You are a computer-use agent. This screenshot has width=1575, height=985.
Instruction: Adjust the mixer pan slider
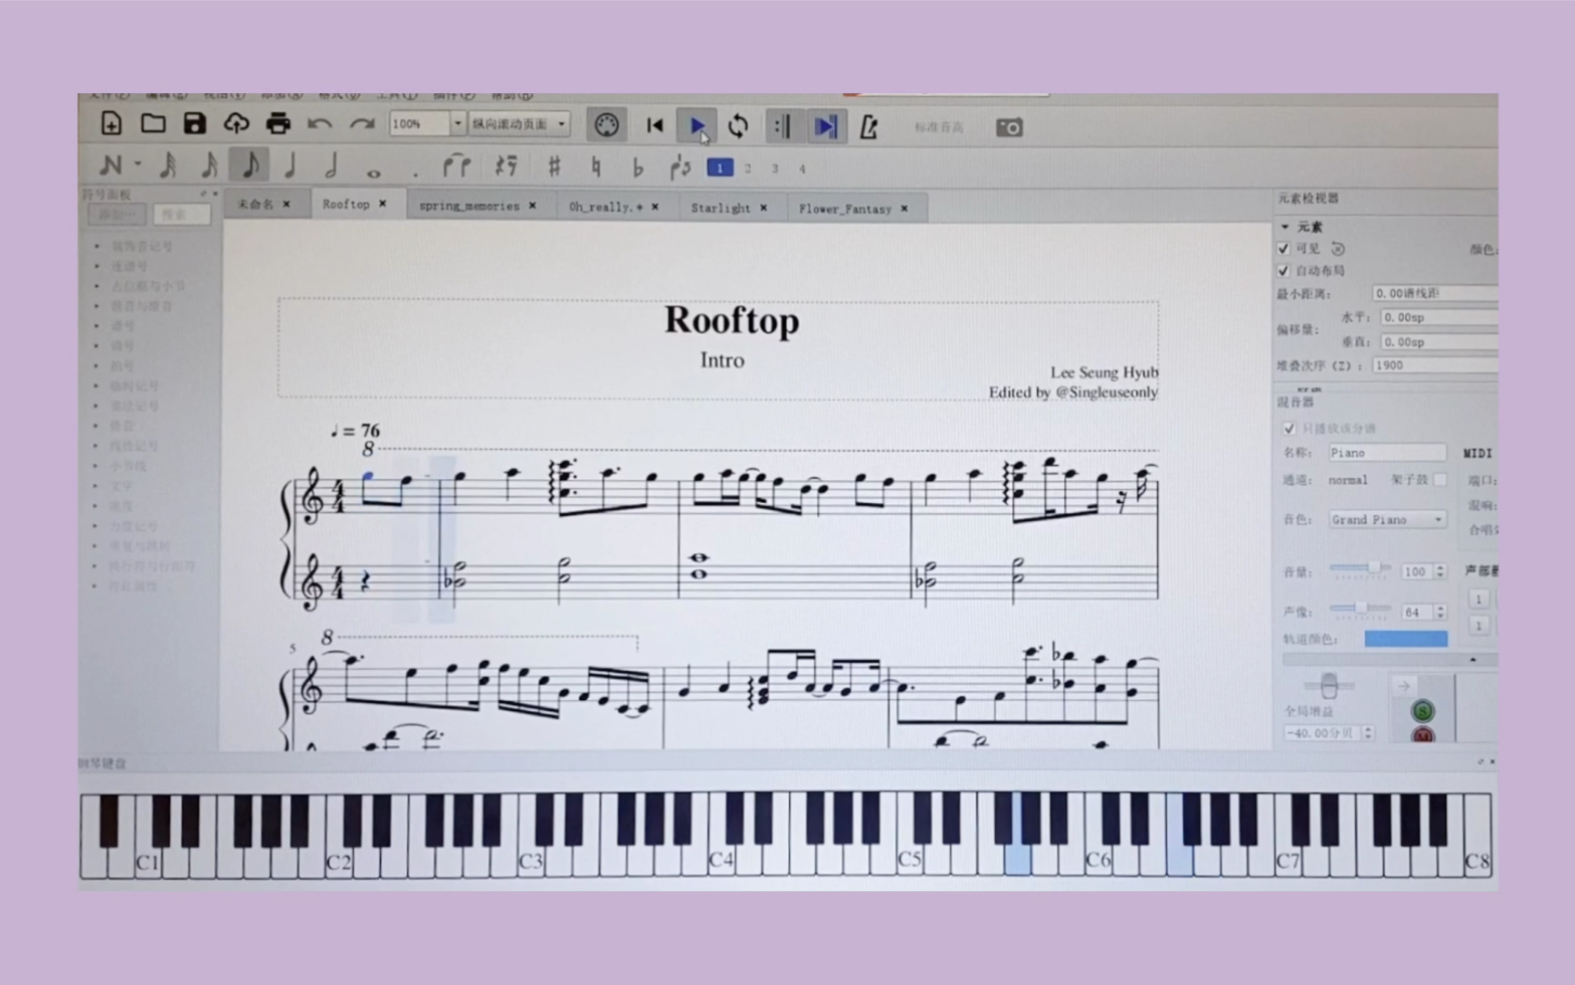click(x=1360, y=608)
